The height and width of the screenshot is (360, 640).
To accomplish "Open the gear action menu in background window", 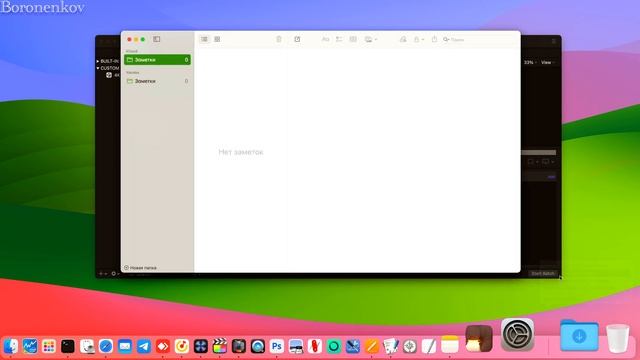I will tap(115, 273).
